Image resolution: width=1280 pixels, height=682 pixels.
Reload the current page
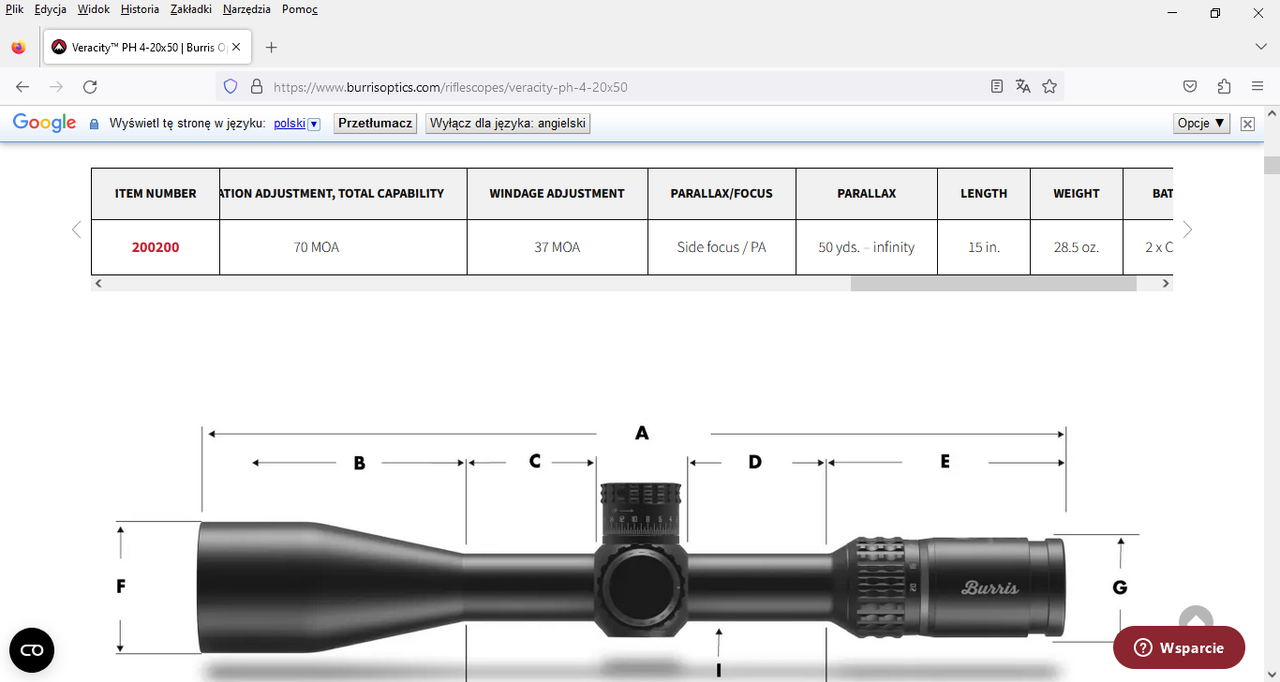(x=90, y=87)
